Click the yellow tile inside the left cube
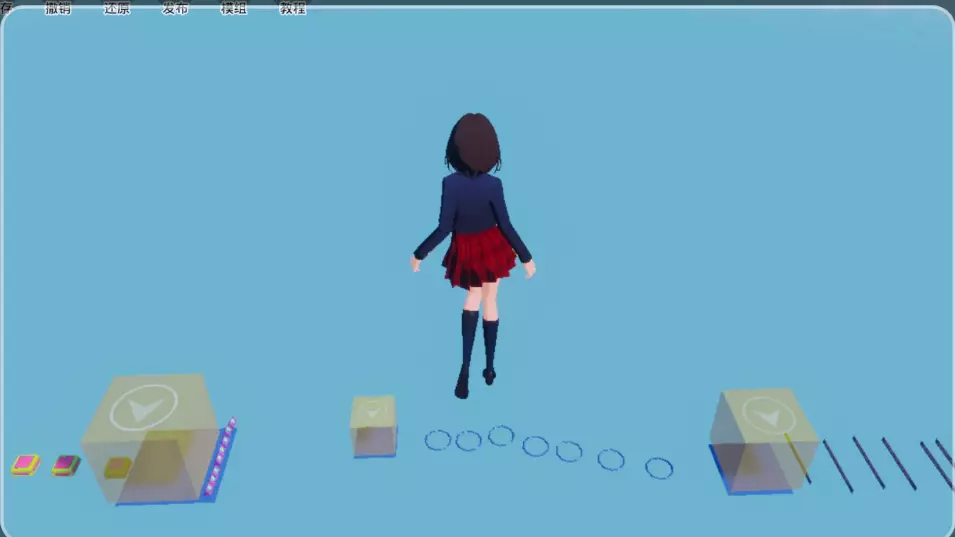 point(118,467)
